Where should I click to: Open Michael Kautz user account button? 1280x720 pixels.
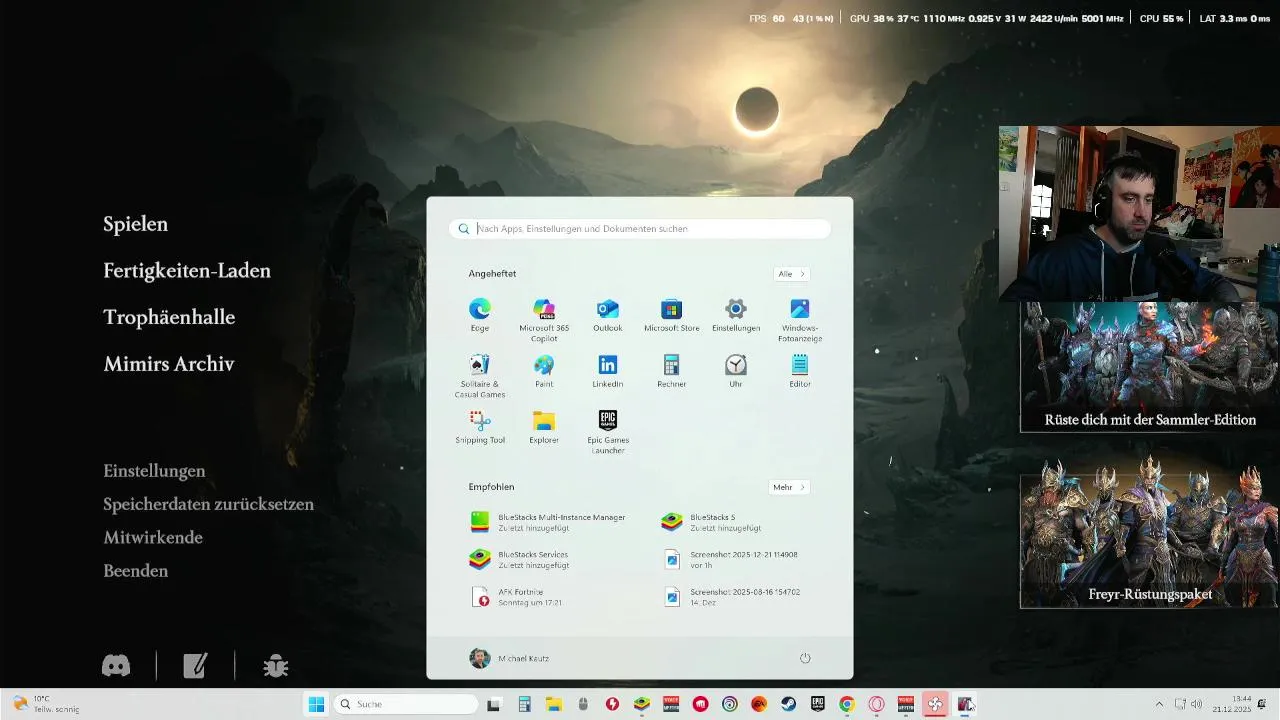[x=509, y=658]
